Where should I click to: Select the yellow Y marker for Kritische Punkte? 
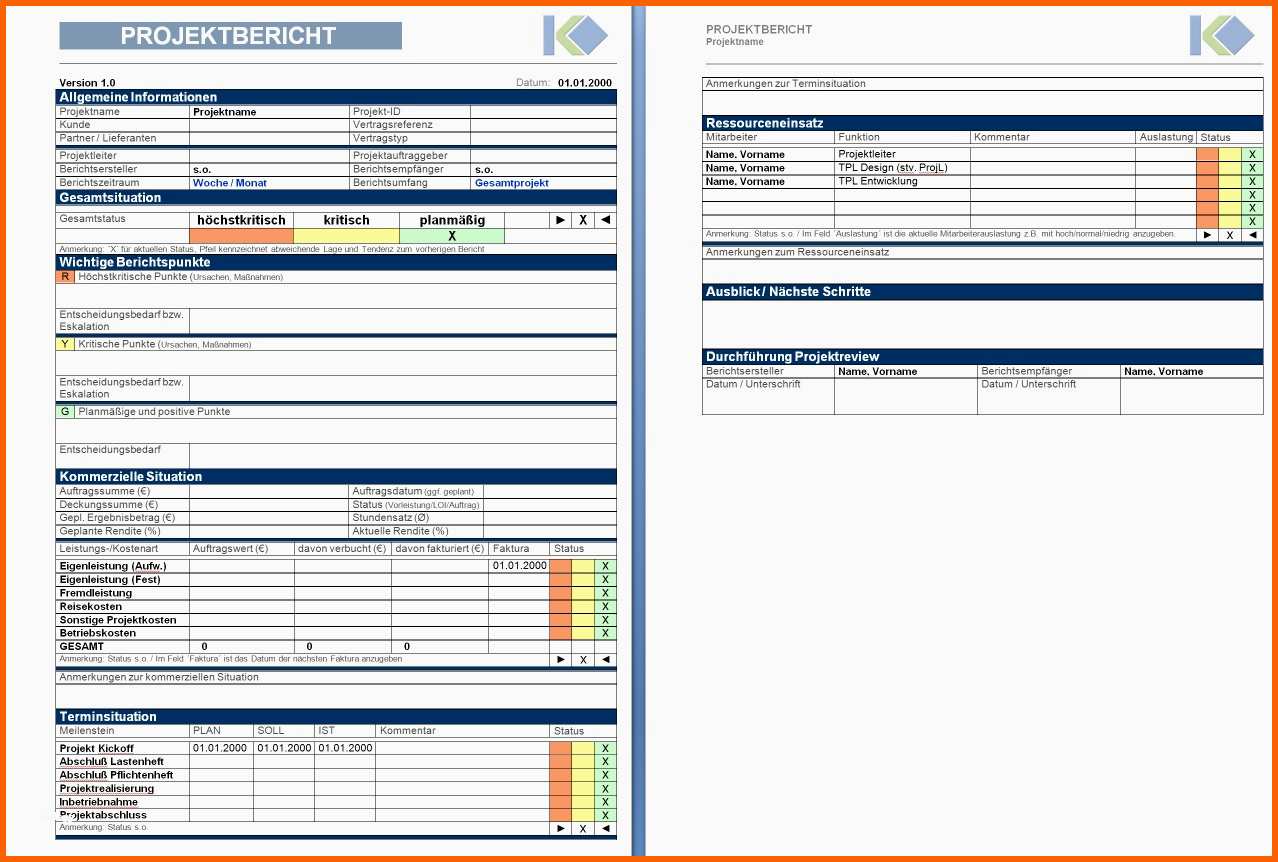point(65,344)
